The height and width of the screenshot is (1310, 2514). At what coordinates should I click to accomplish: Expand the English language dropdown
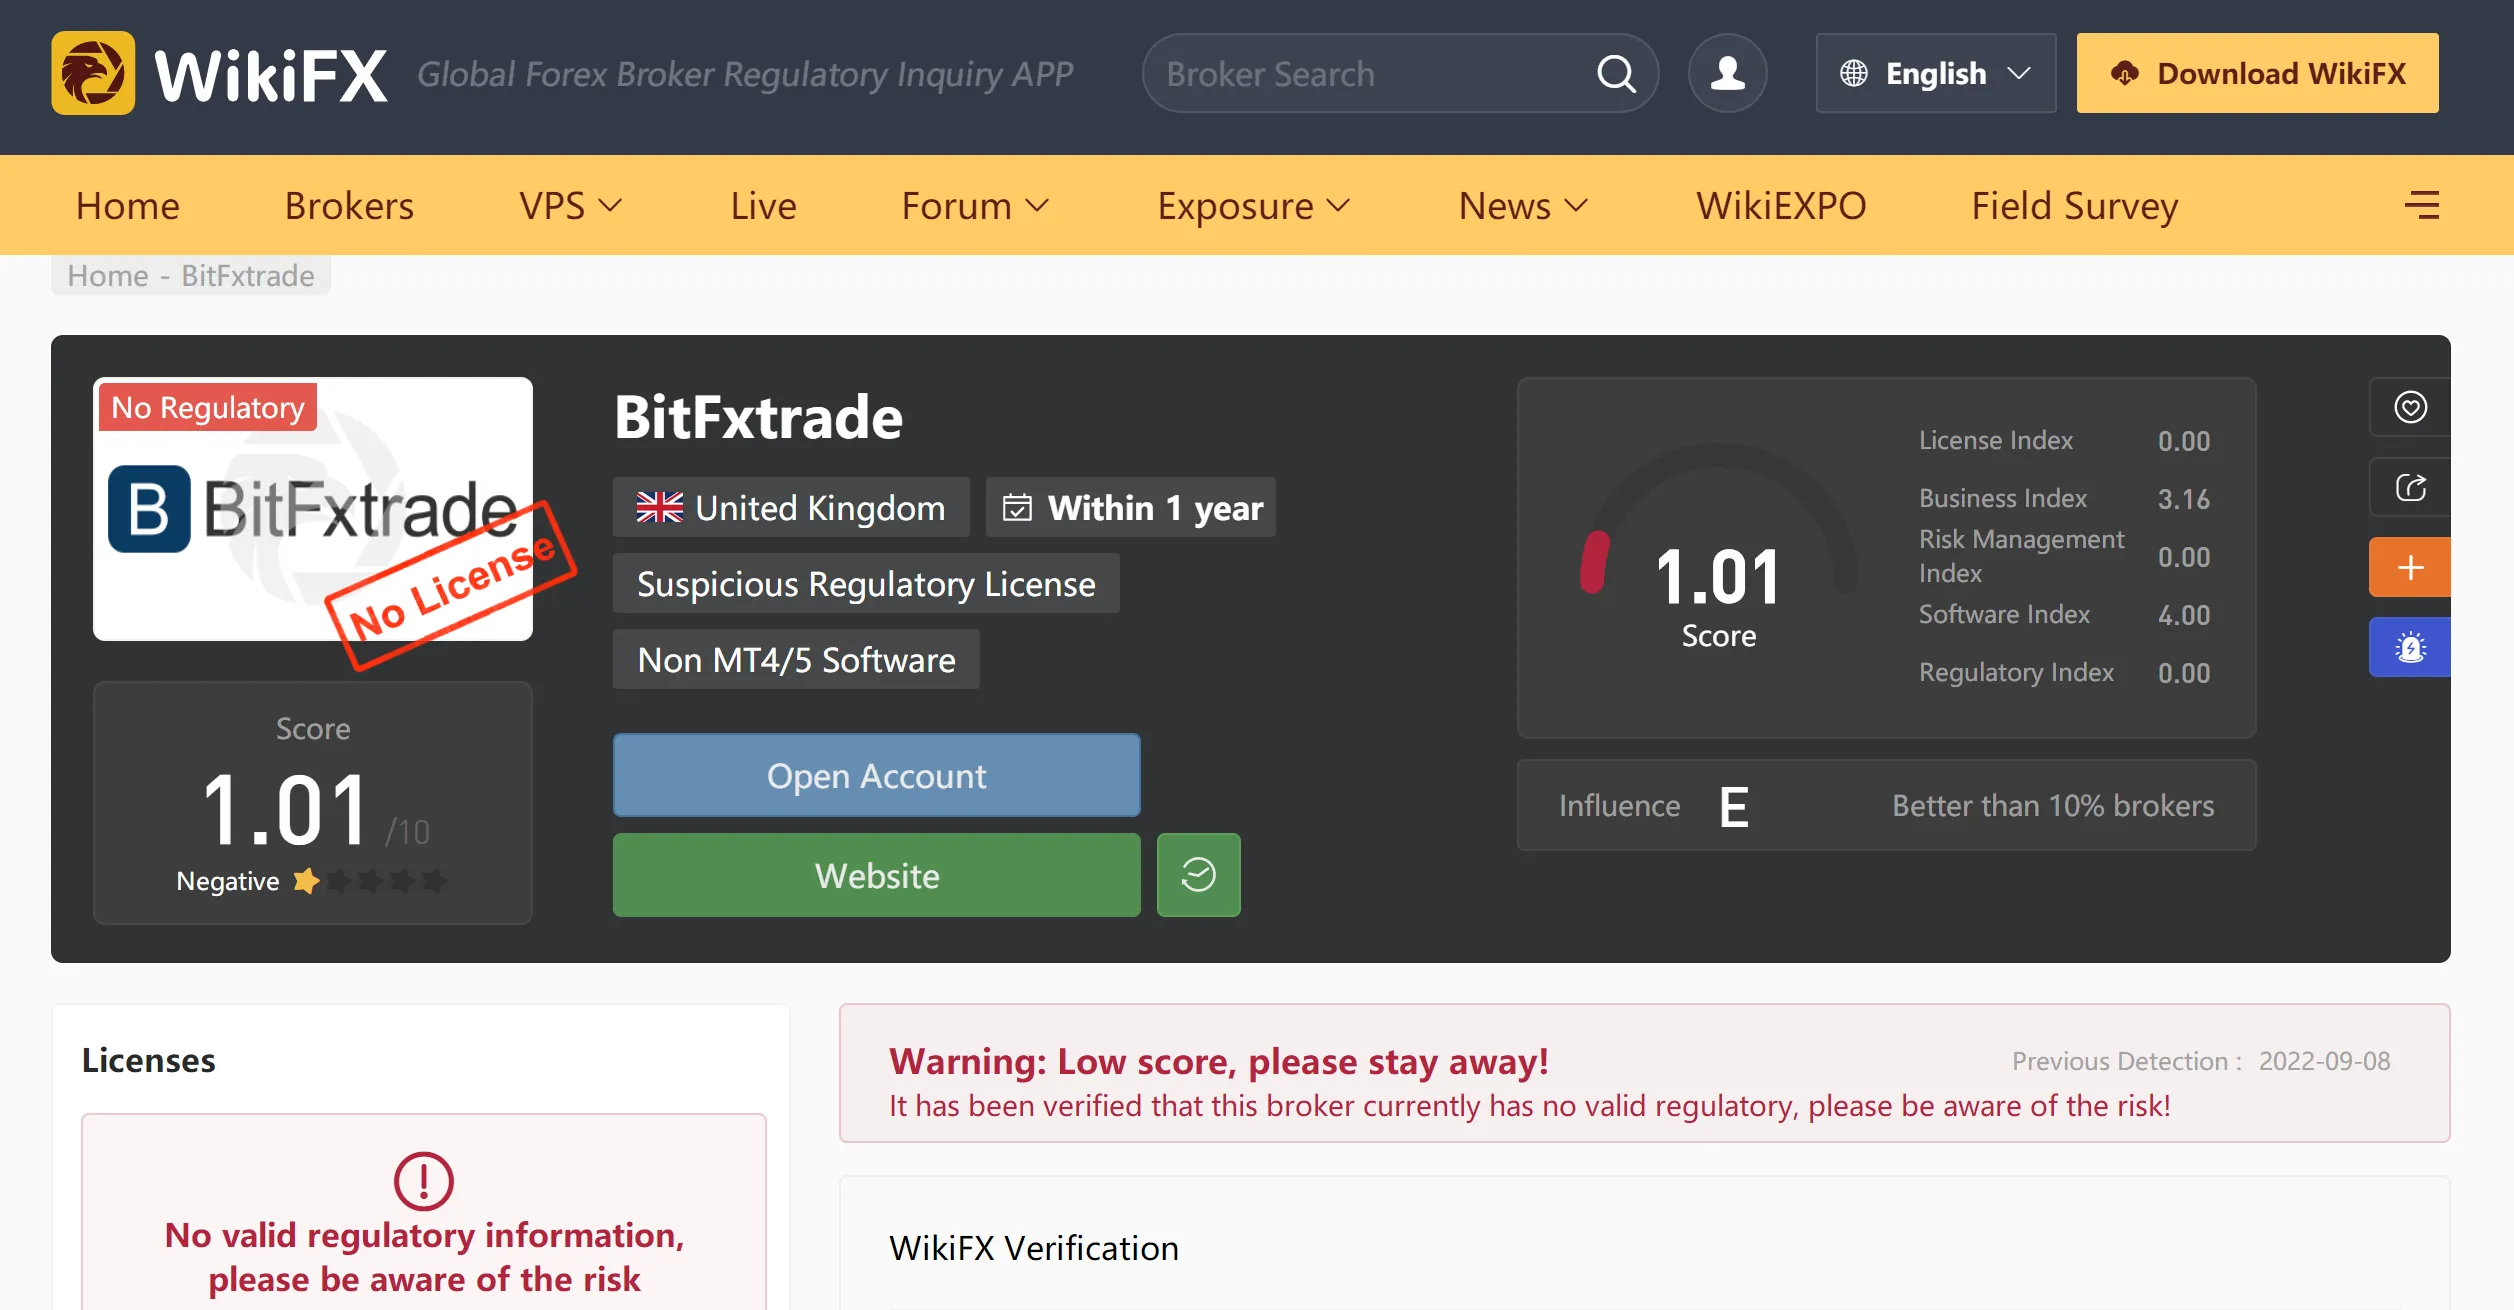(1936, 73)
